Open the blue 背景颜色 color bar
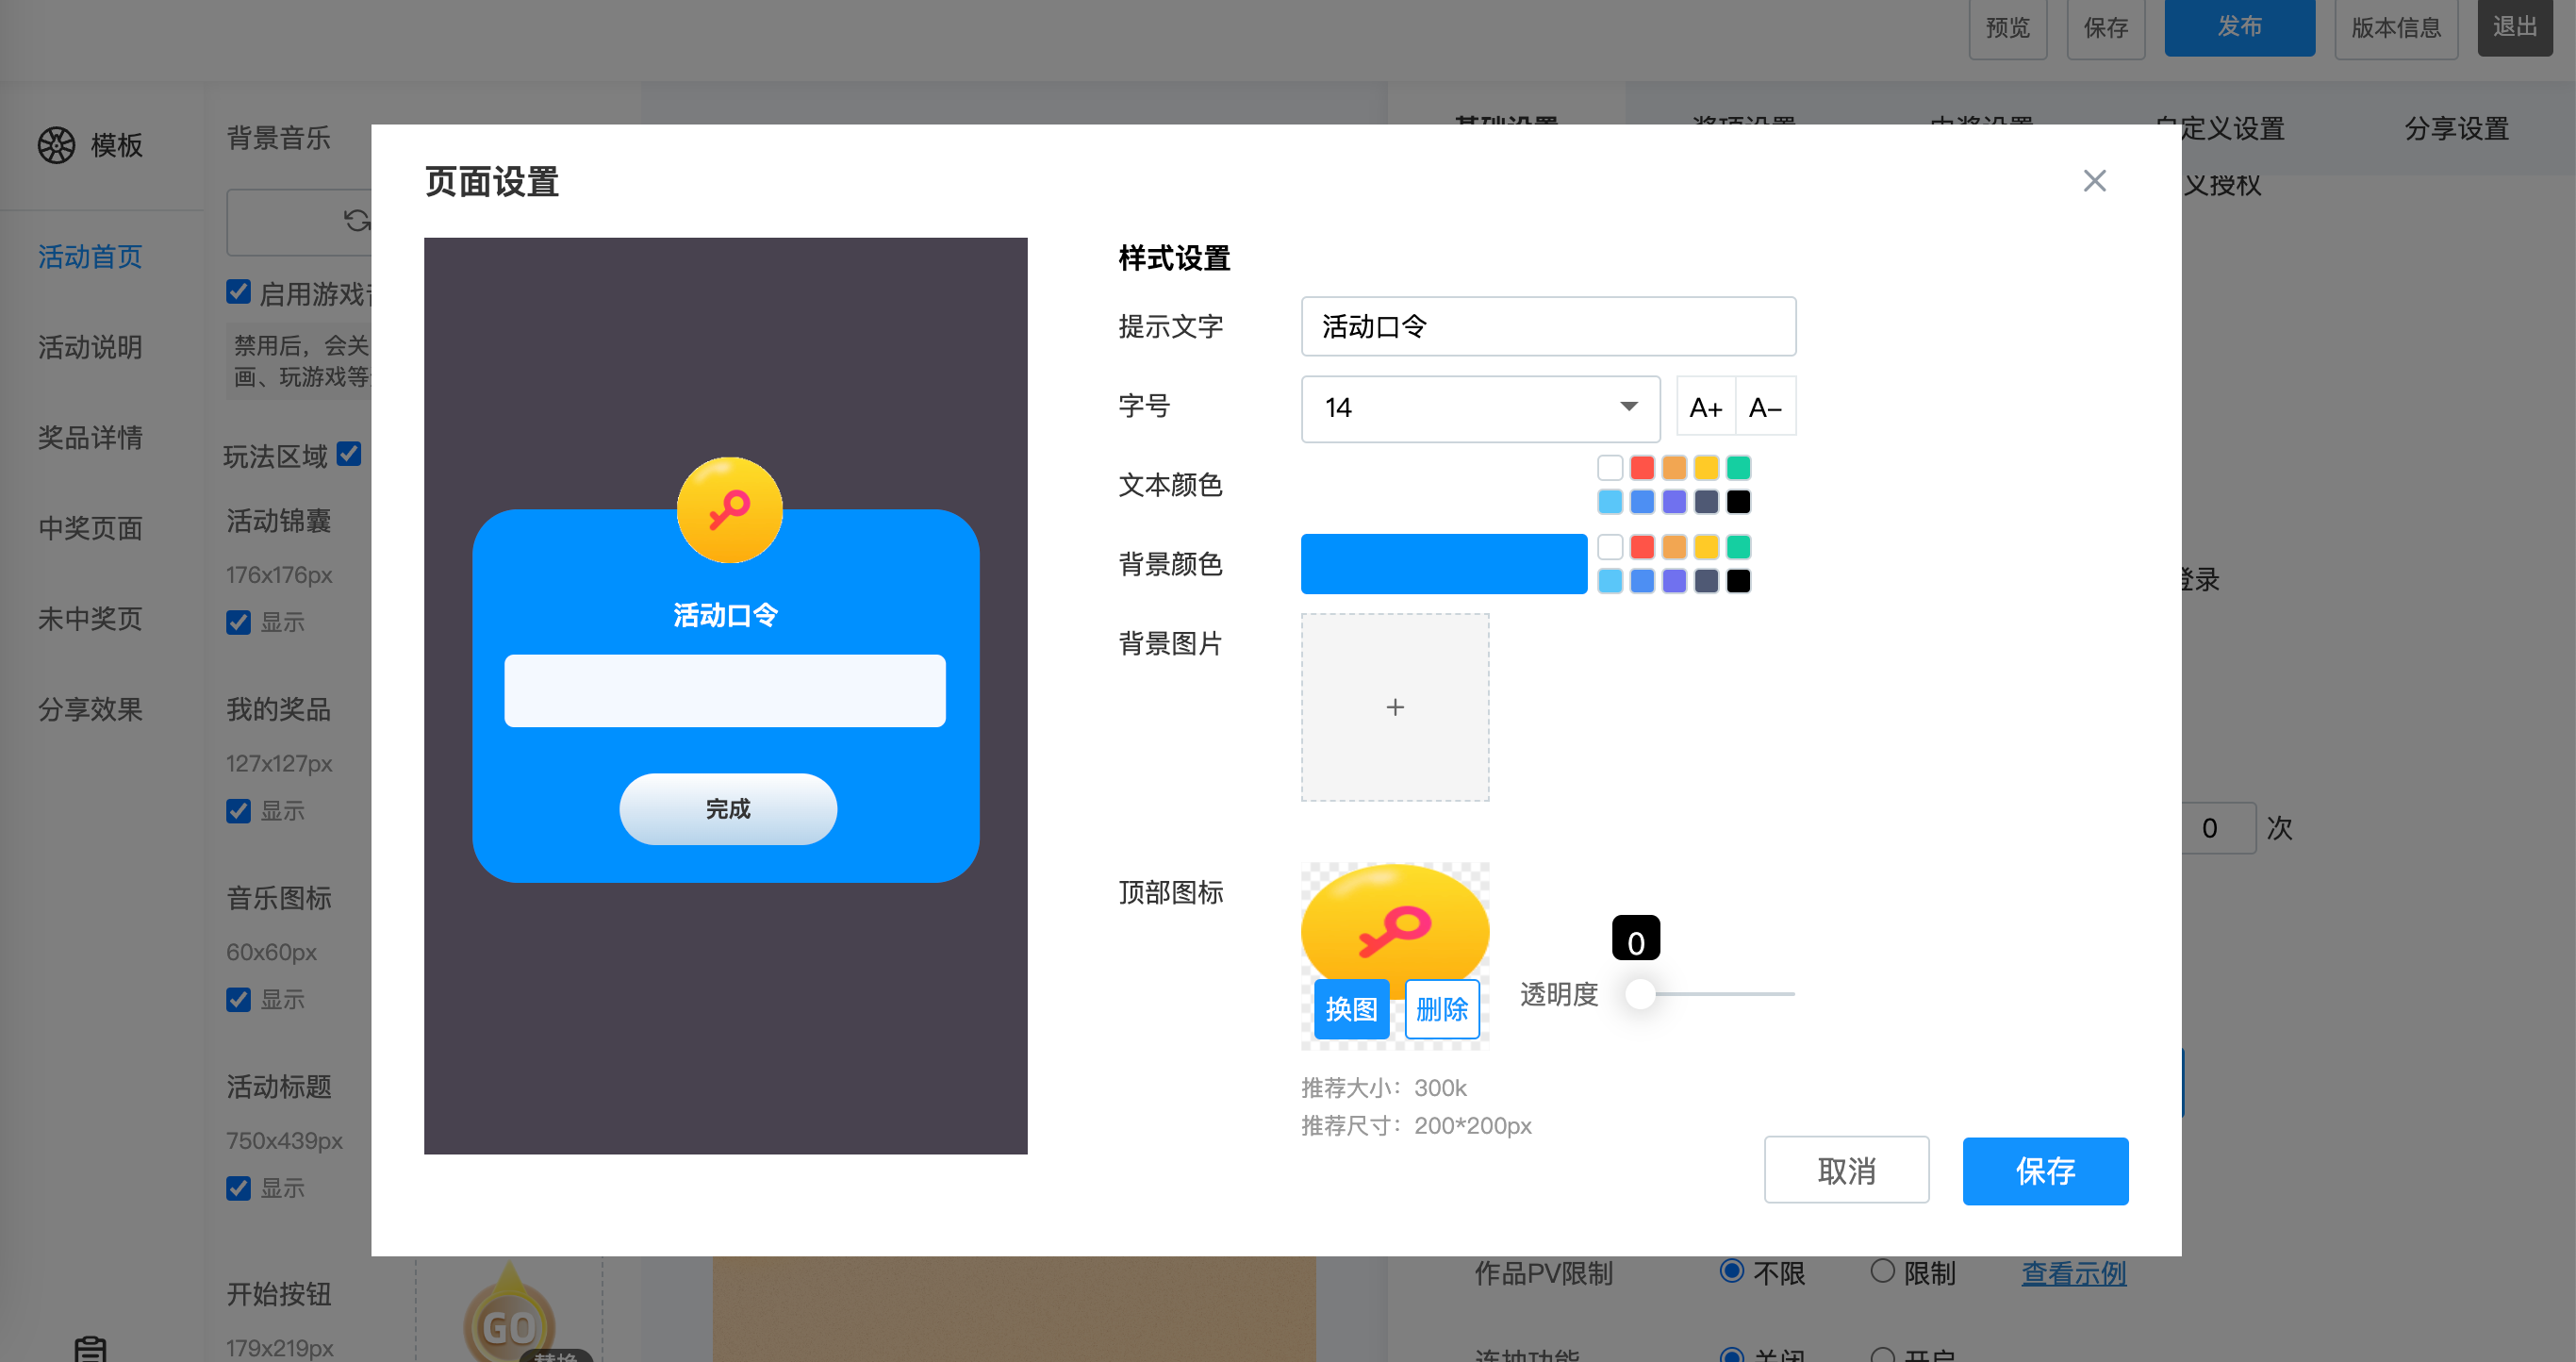Viewport: 2576px width, 1362px height. [1443, 564]
